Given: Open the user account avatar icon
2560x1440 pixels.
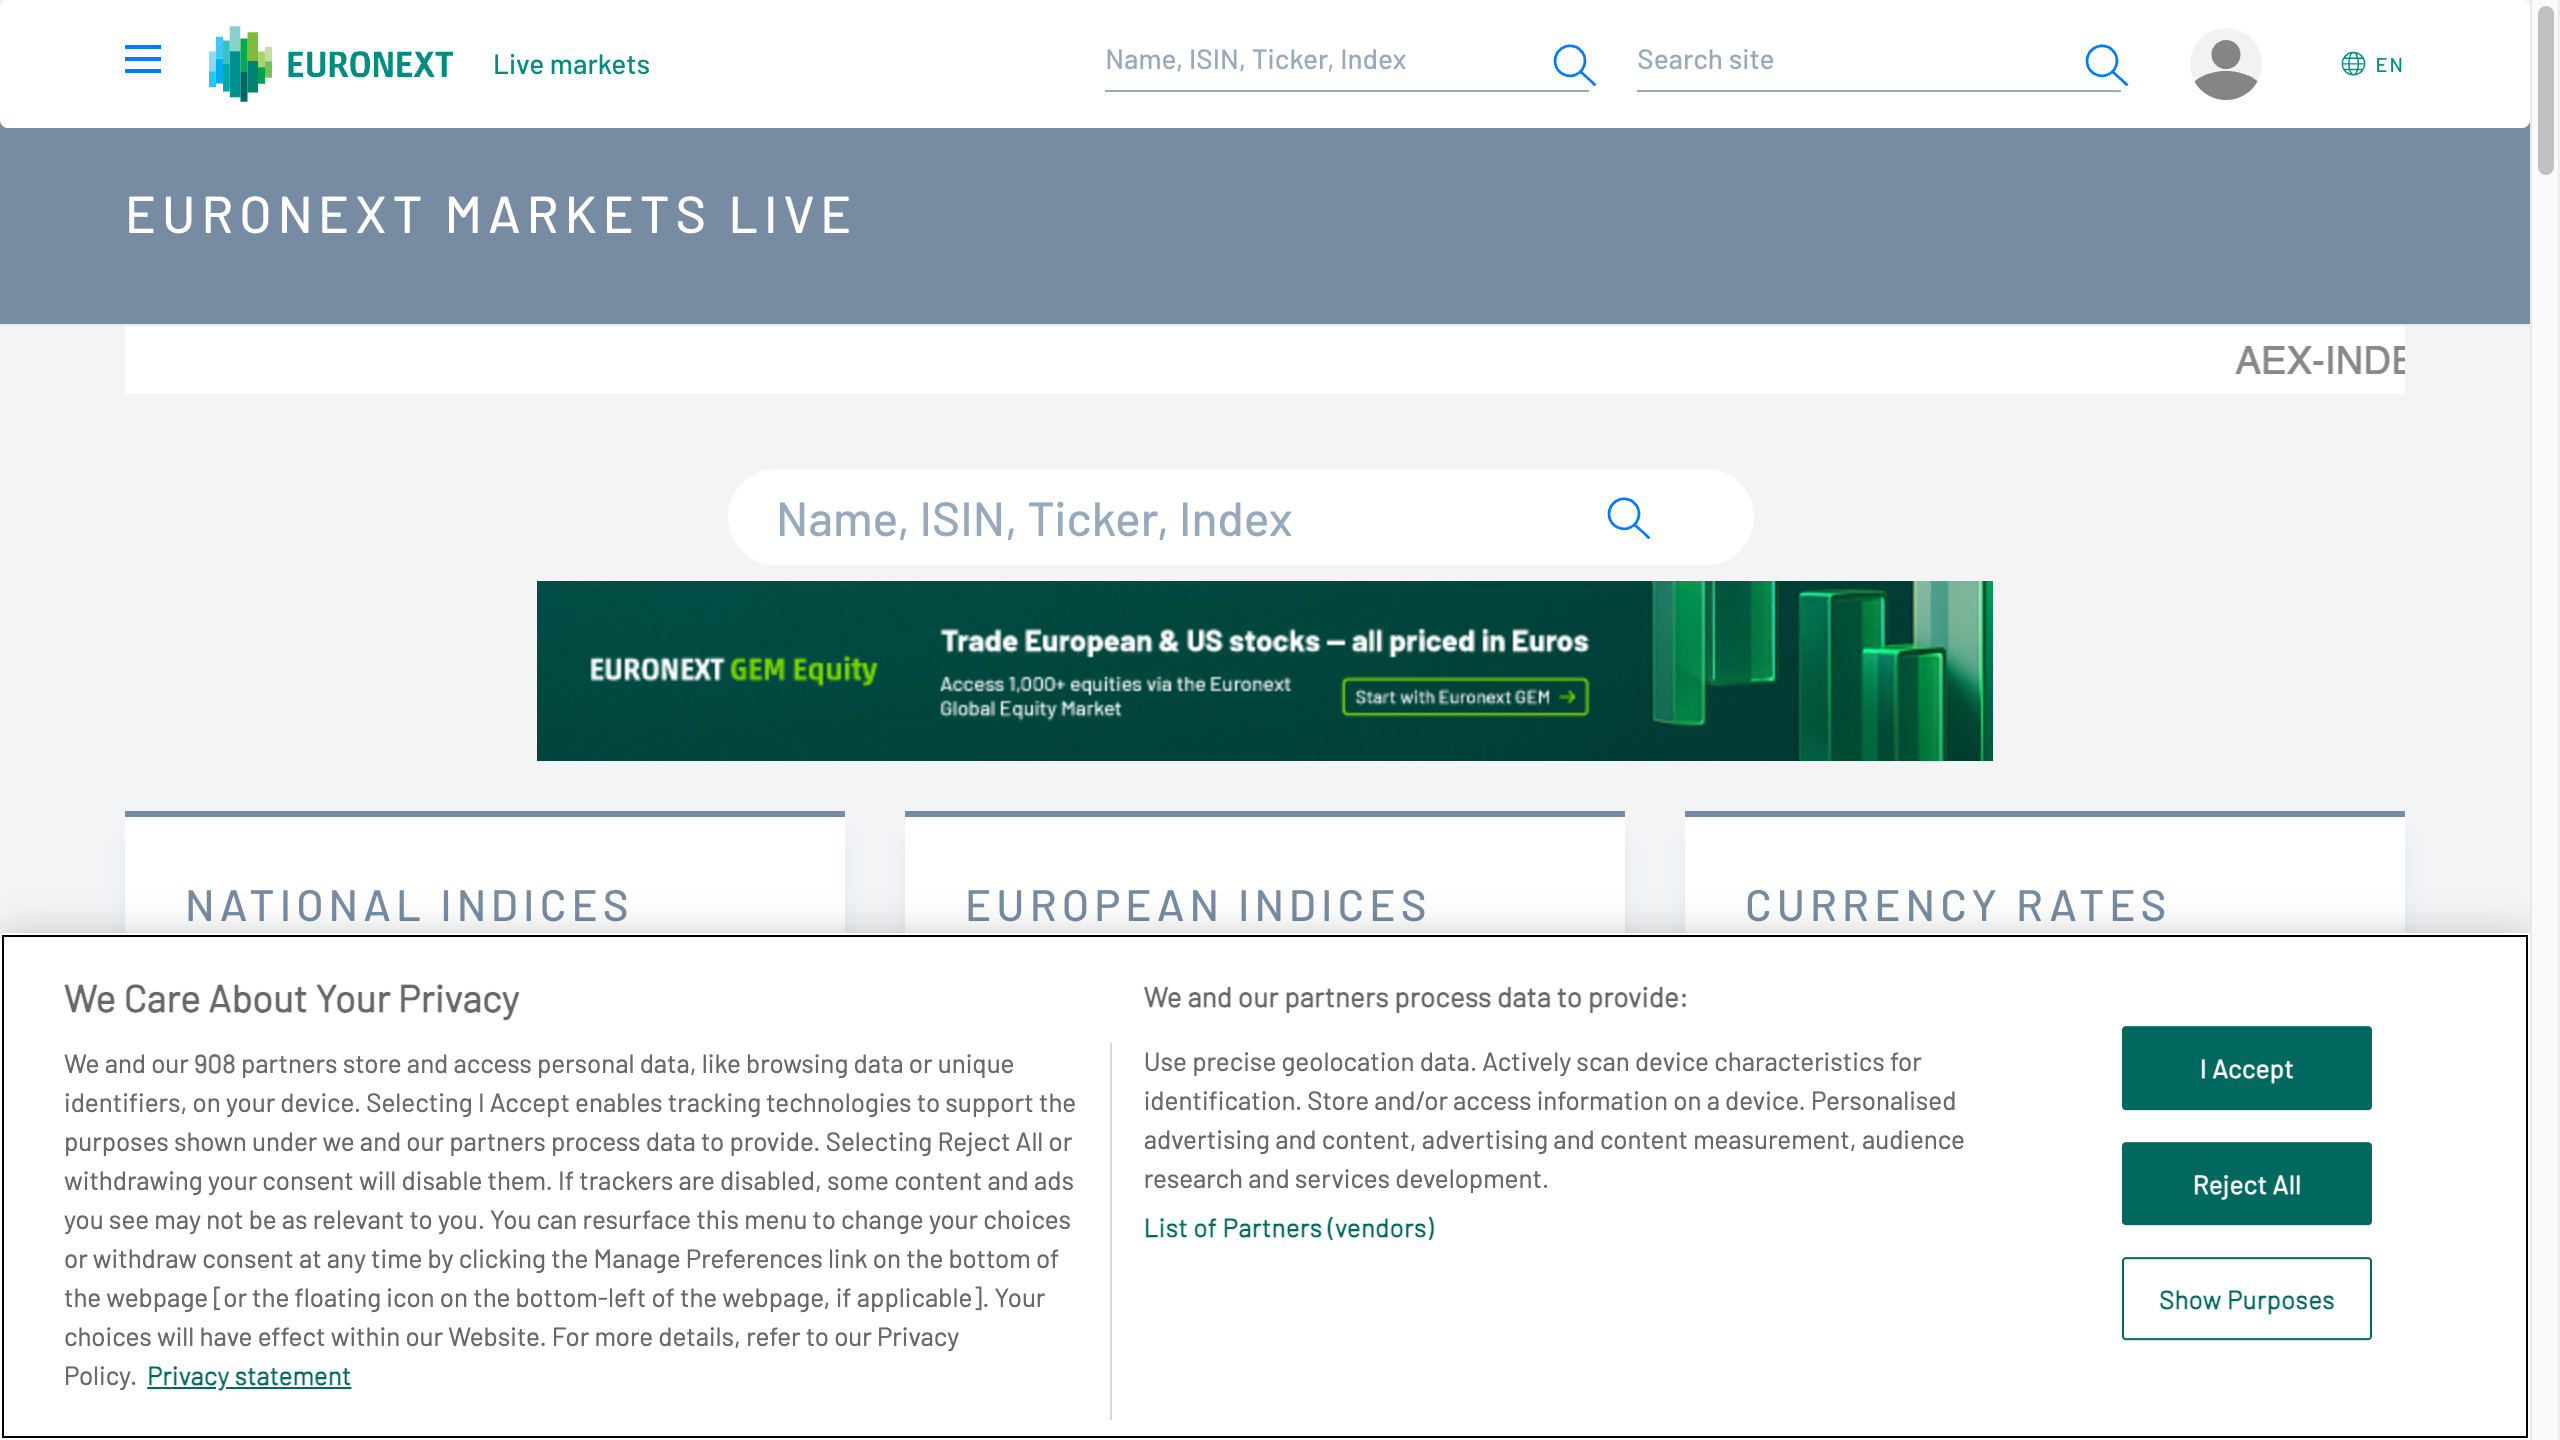Looking at the screenshot, I should point(2225,64).
